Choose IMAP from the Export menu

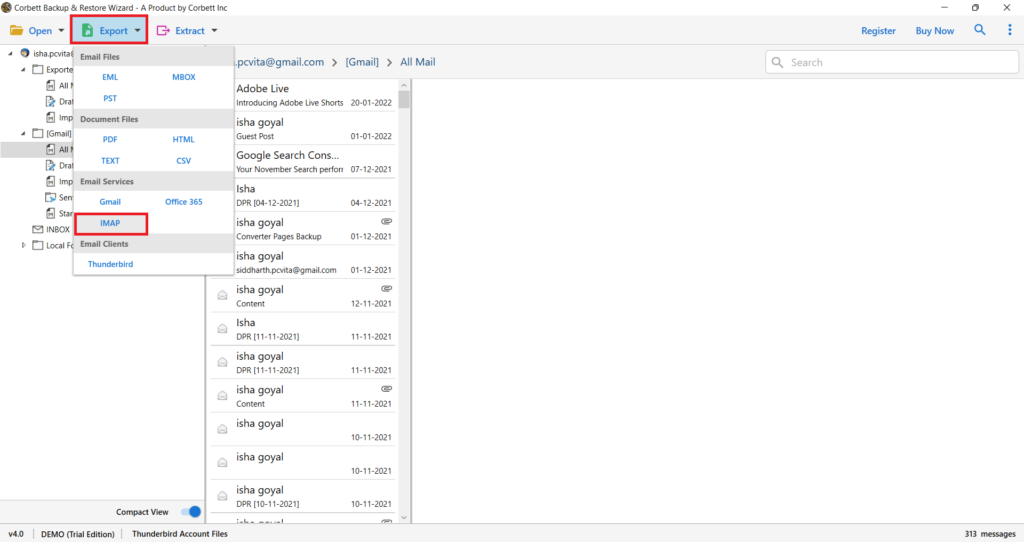click(110, 223)
